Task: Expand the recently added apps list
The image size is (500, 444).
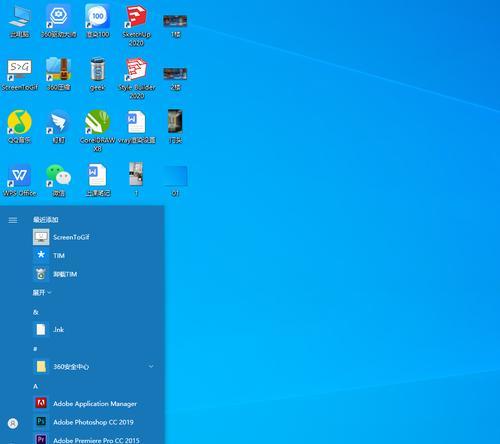Action: click(42, 293)
